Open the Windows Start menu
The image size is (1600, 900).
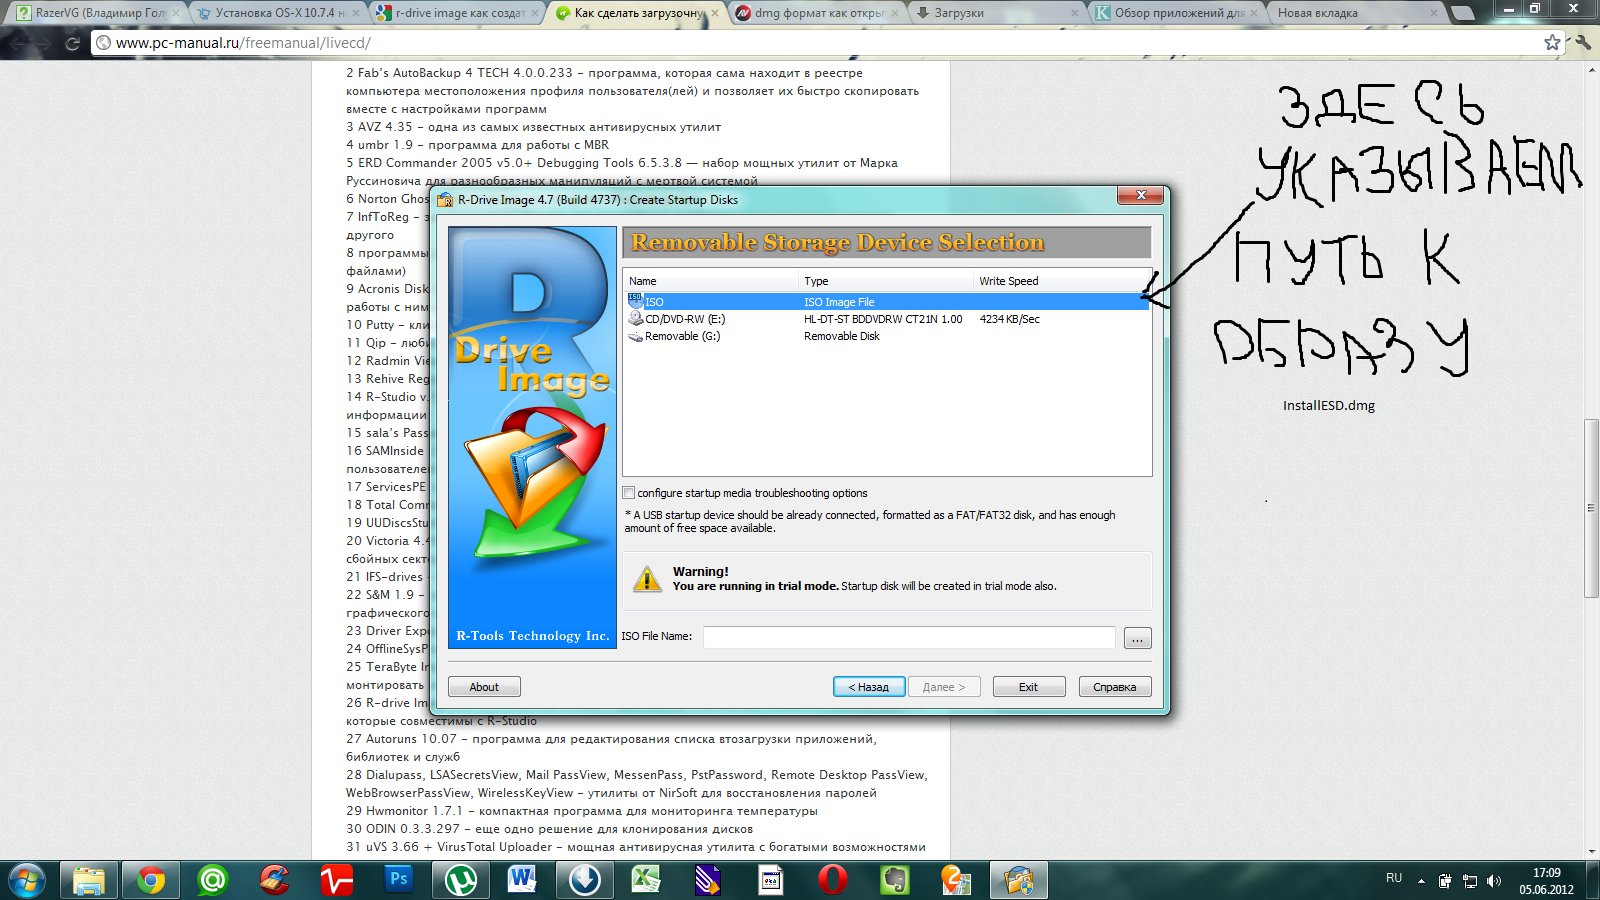27,880
